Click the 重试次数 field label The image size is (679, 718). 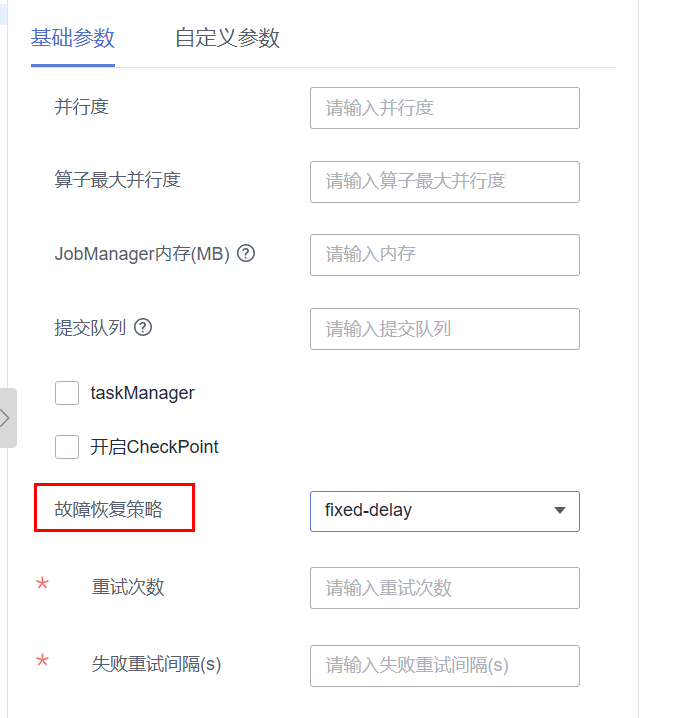coord(128,587)
